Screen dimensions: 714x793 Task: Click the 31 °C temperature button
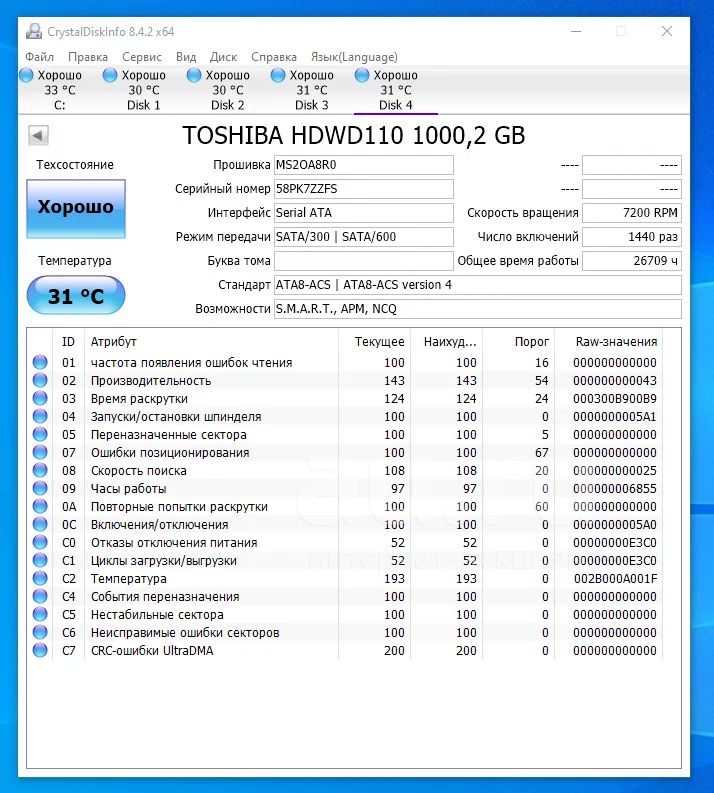tap(76, 295)
